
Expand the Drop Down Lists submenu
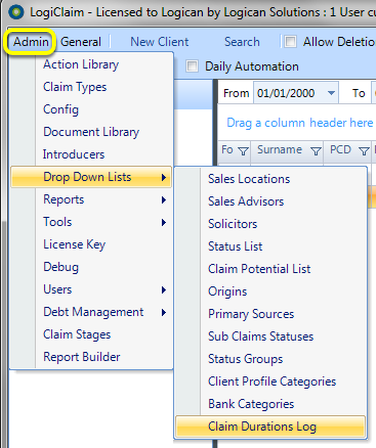coord(91,177)
